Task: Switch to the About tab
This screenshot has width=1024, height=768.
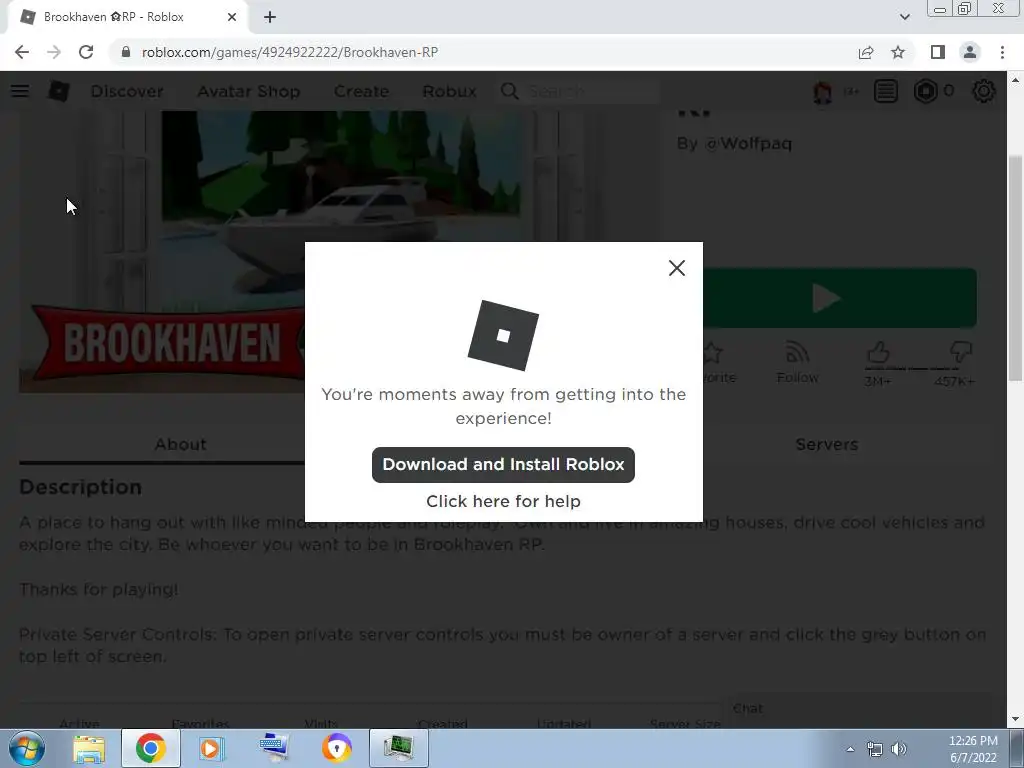Action: pyautogui.click(x=180, y=444)
